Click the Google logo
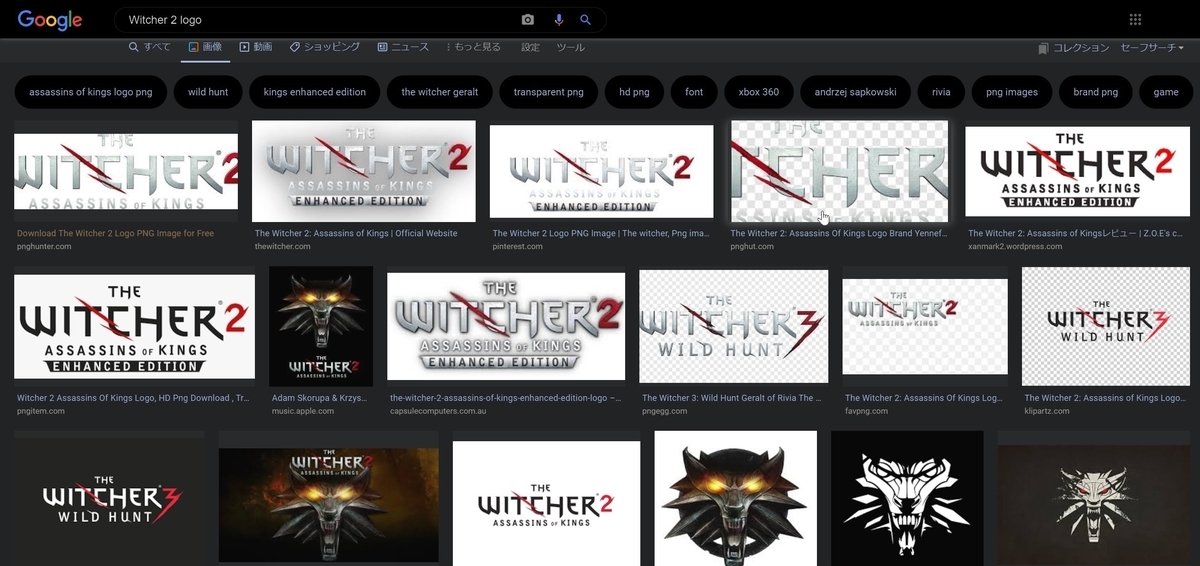1200x566 pixels. (x=50, y=19)
